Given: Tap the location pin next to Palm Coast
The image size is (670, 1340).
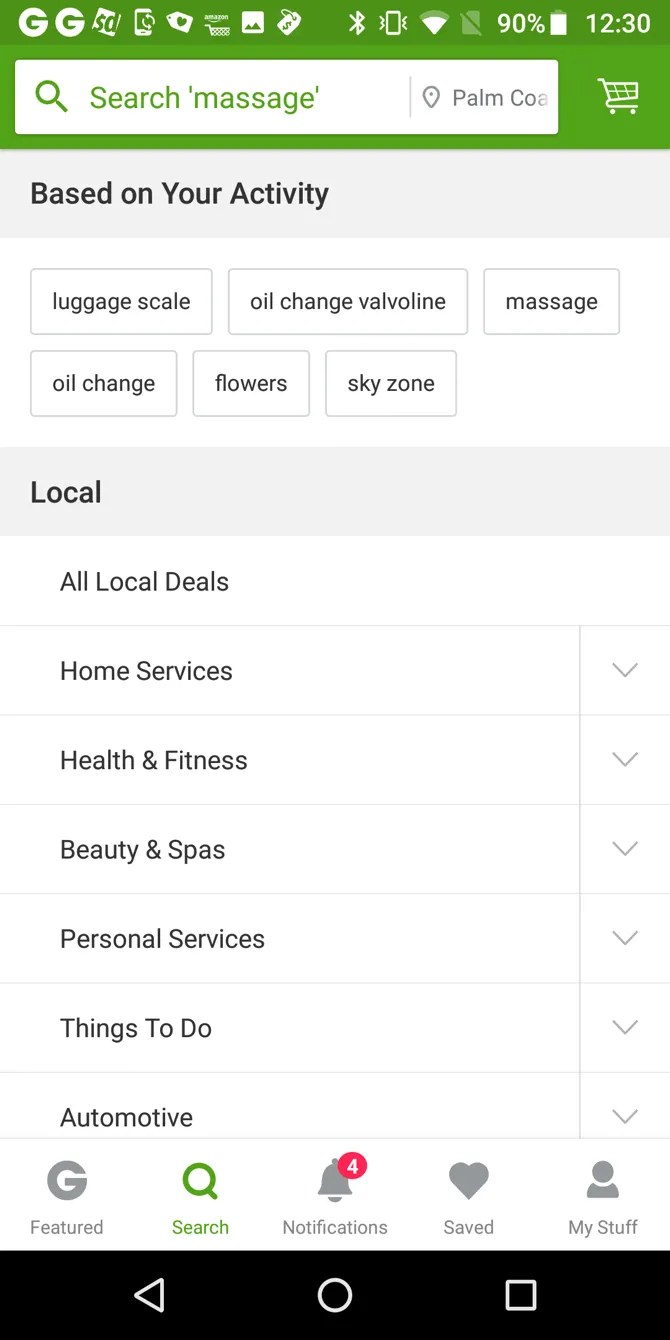Looking at the screenshot, I should pos(432,97).
